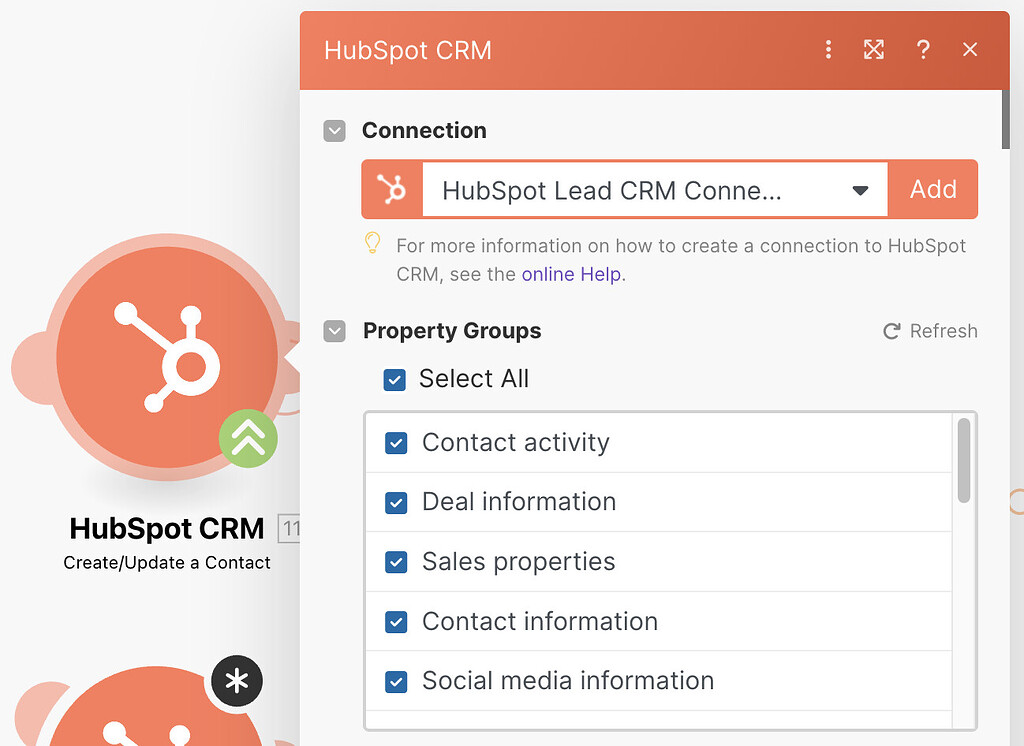Disable the Contact activity property group

[396, 442]
